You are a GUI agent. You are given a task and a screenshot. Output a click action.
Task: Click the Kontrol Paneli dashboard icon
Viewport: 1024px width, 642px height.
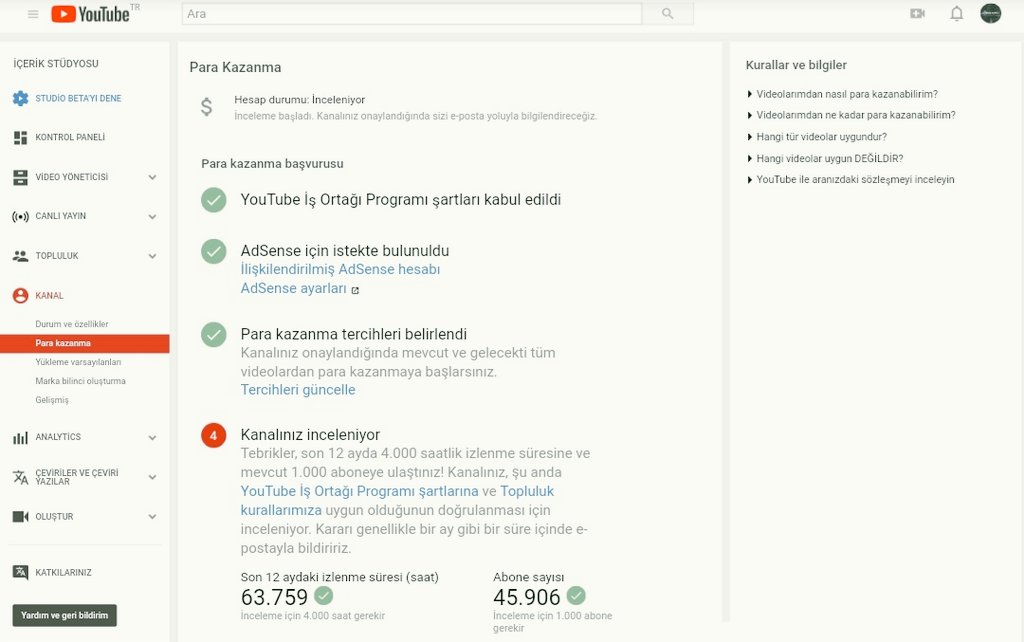[x=20, y=137]
